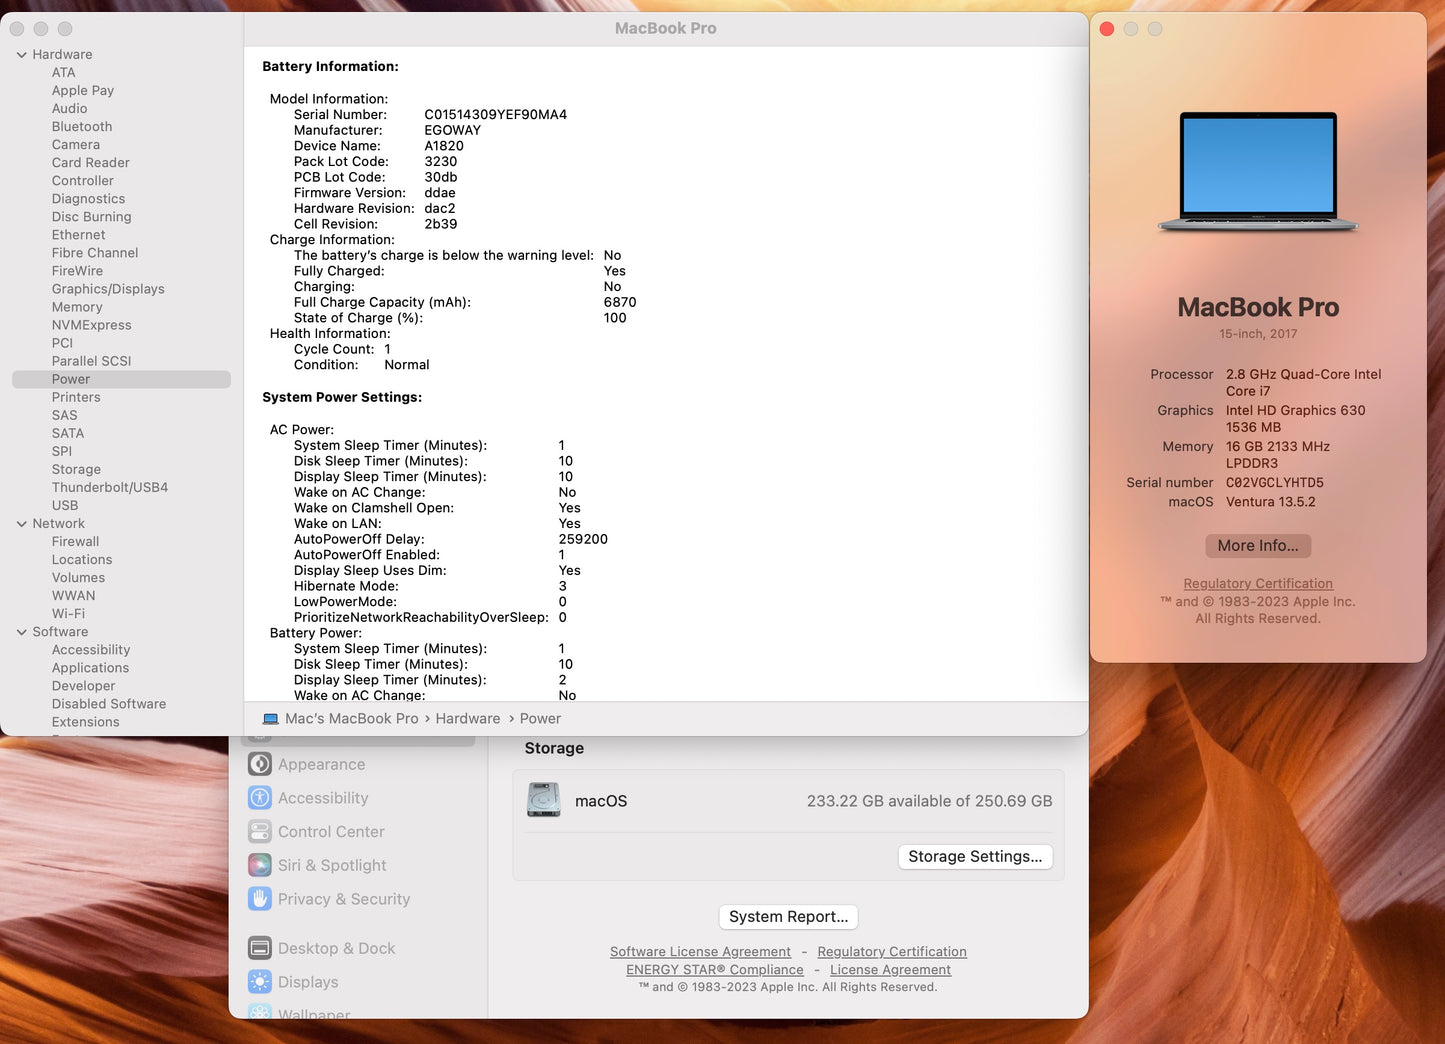Click the Accessibility icon in System Settings
1445x1044 pixels.
(260, 798)
